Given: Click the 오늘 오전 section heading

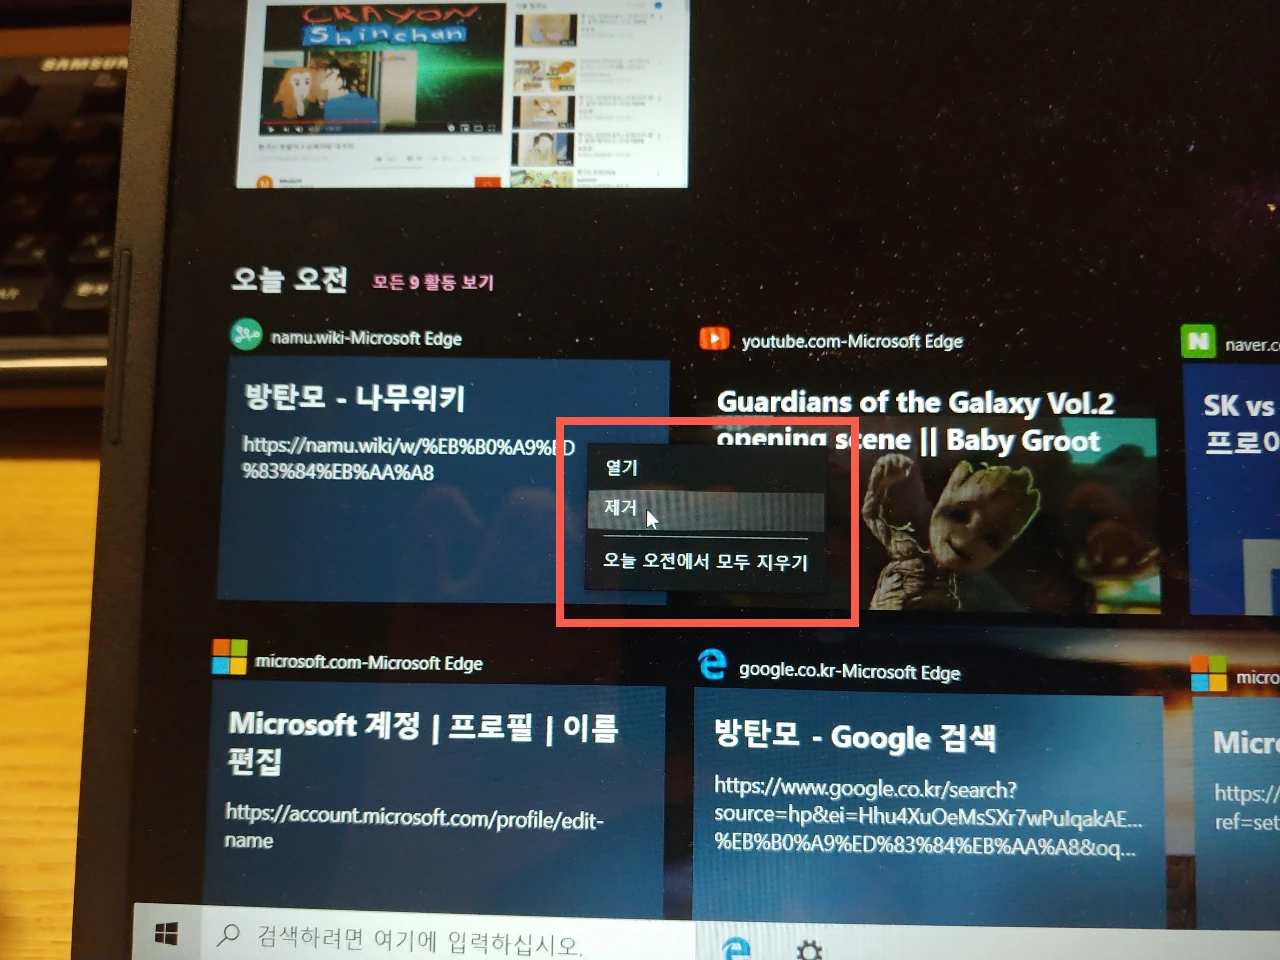Looking at the screenshot, I should pyautogui.click(x=289, y=279).
